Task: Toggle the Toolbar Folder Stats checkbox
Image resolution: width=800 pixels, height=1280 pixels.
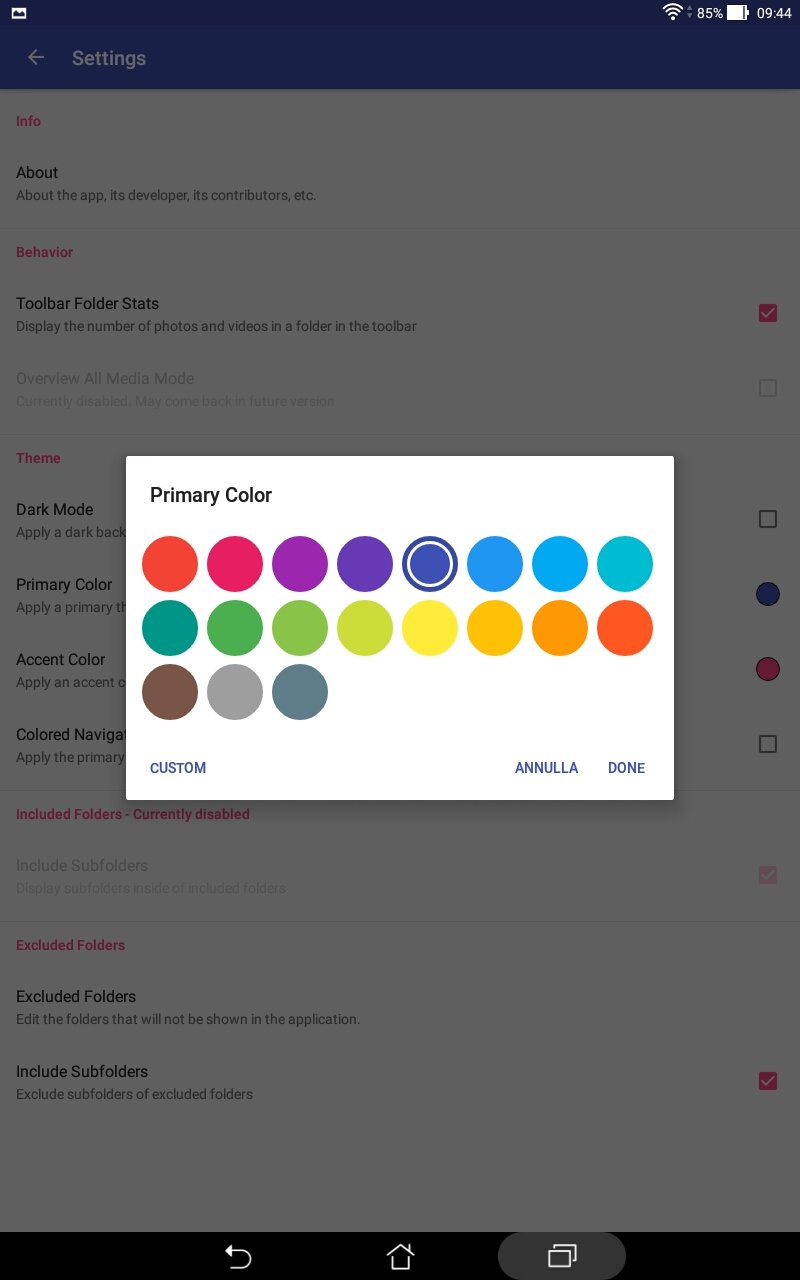Action: pyautogui.click(x=768, y=313)
